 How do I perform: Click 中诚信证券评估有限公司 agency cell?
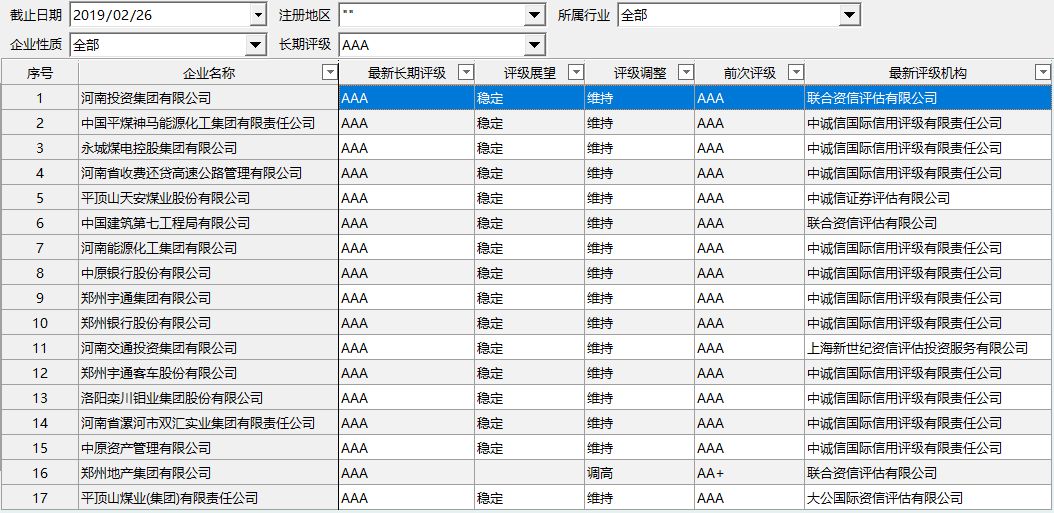[928, 198]
